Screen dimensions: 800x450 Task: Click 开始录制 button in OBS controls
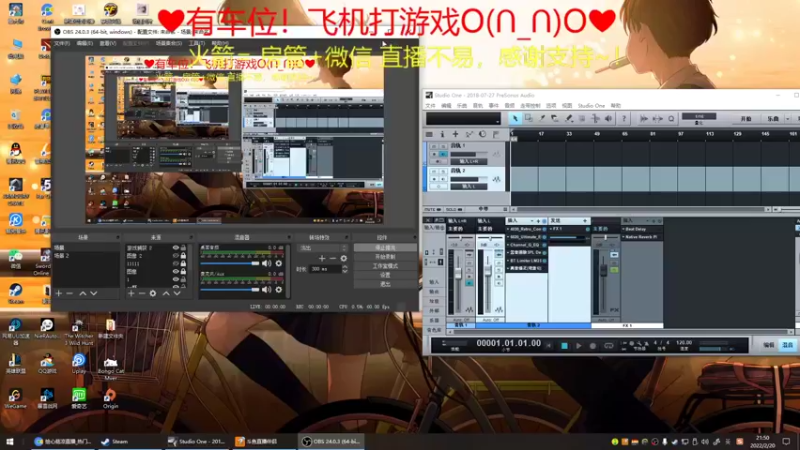(385, 257)
